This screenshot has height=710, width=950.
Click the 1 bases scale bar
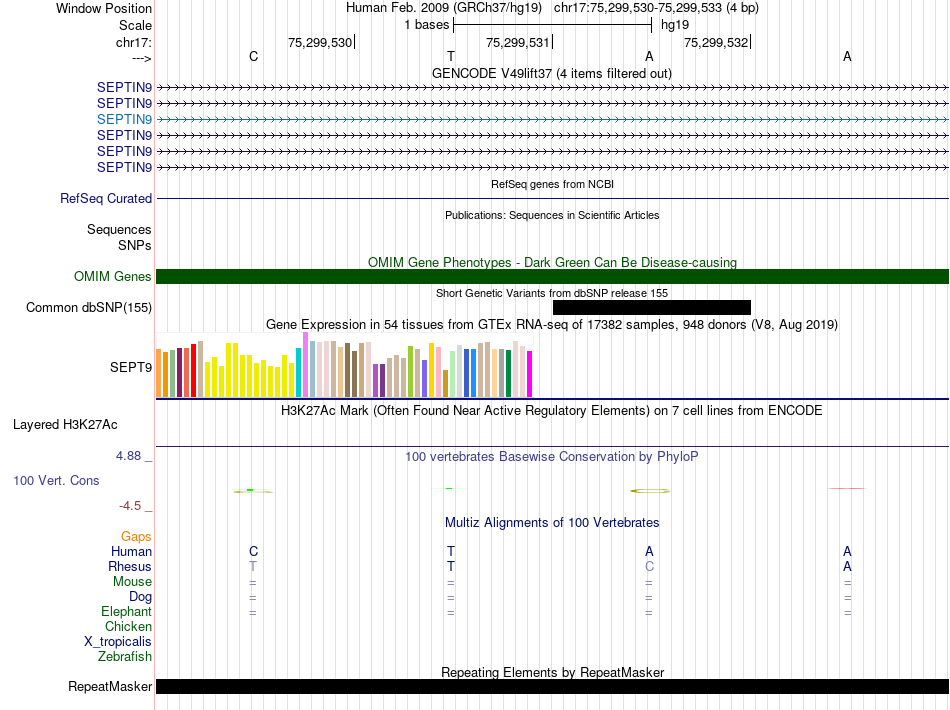click(552, 25)
